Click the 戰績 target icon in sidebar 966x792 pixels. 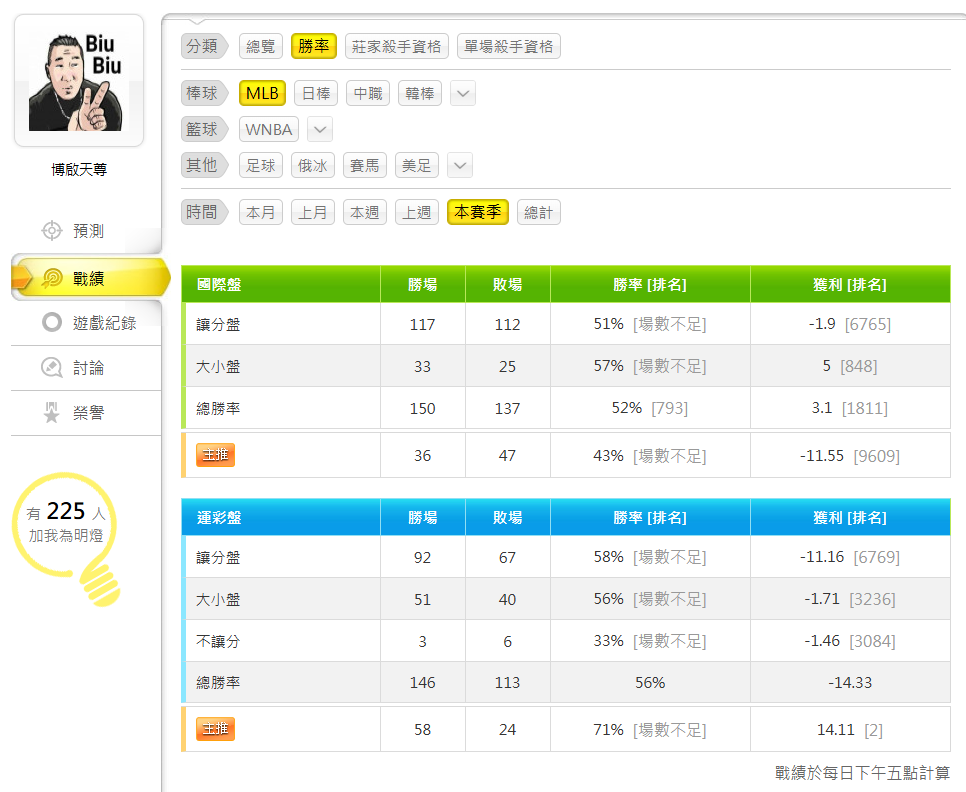(x=52, y=279)
